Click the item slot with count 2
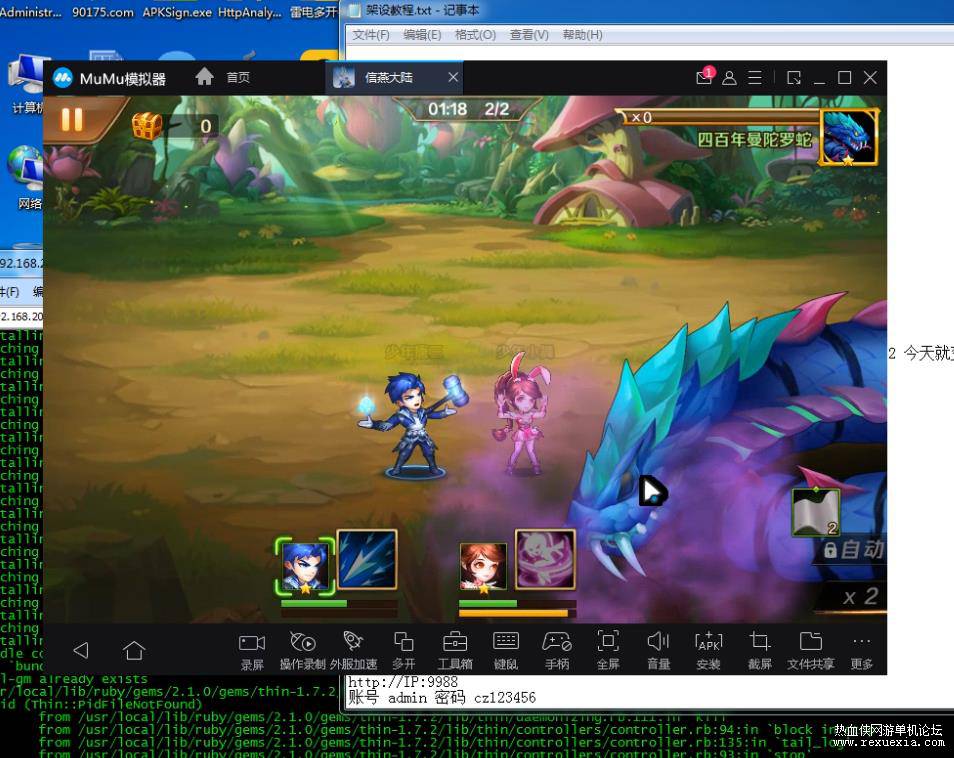This screenshot has width=954, height=758. (x=816, y=513)
